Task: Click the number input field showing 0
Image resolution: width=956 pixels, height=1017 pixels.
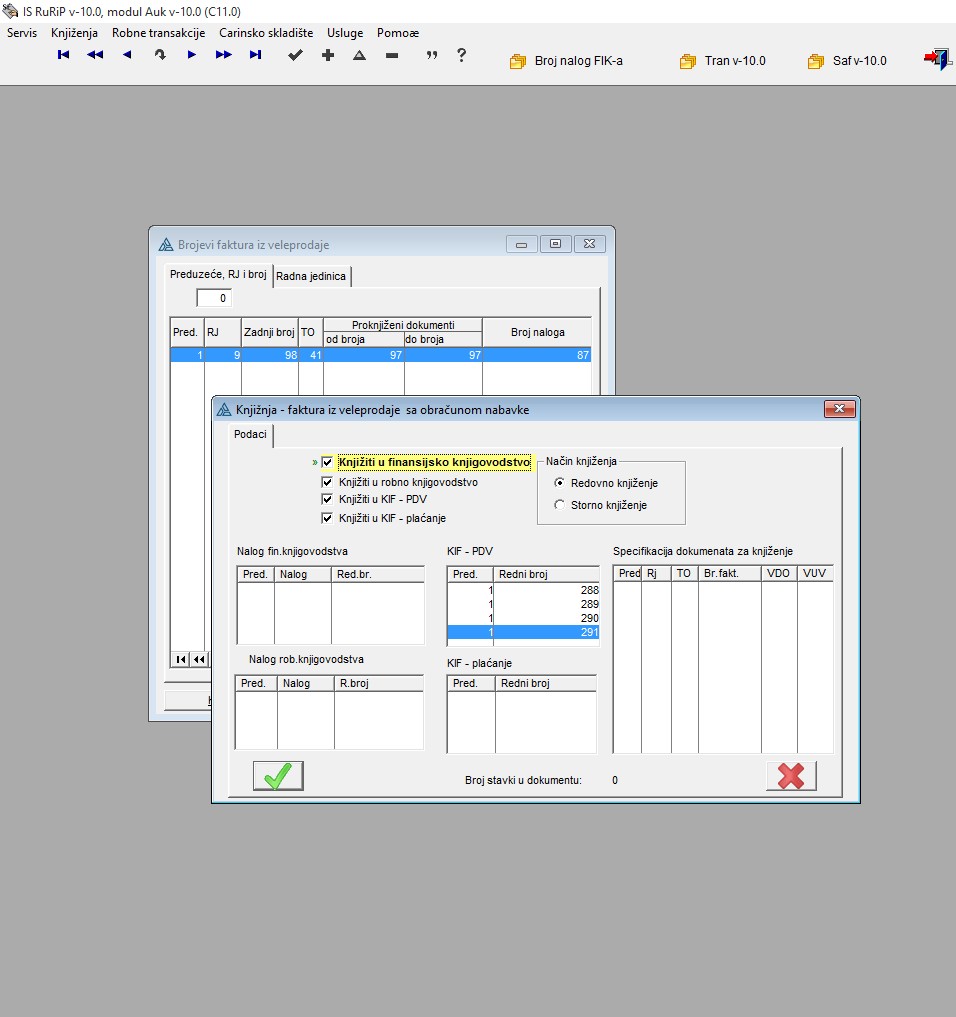Action: click(x=214, y=298)
